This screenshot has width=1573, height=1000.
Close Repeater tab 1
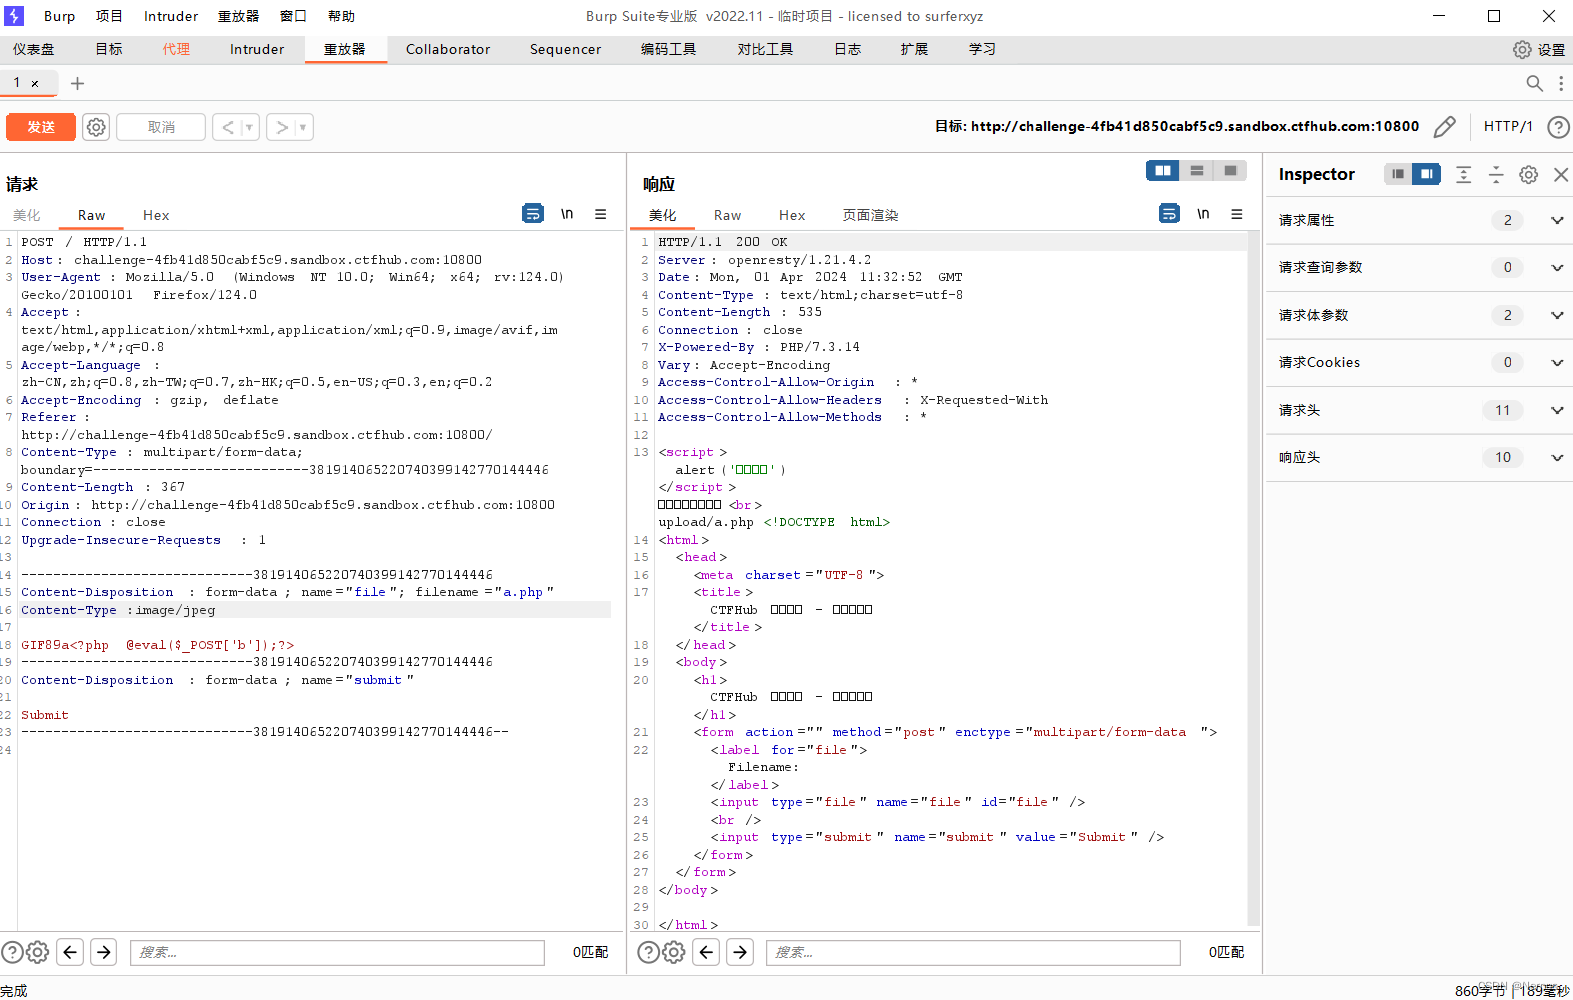35,84
